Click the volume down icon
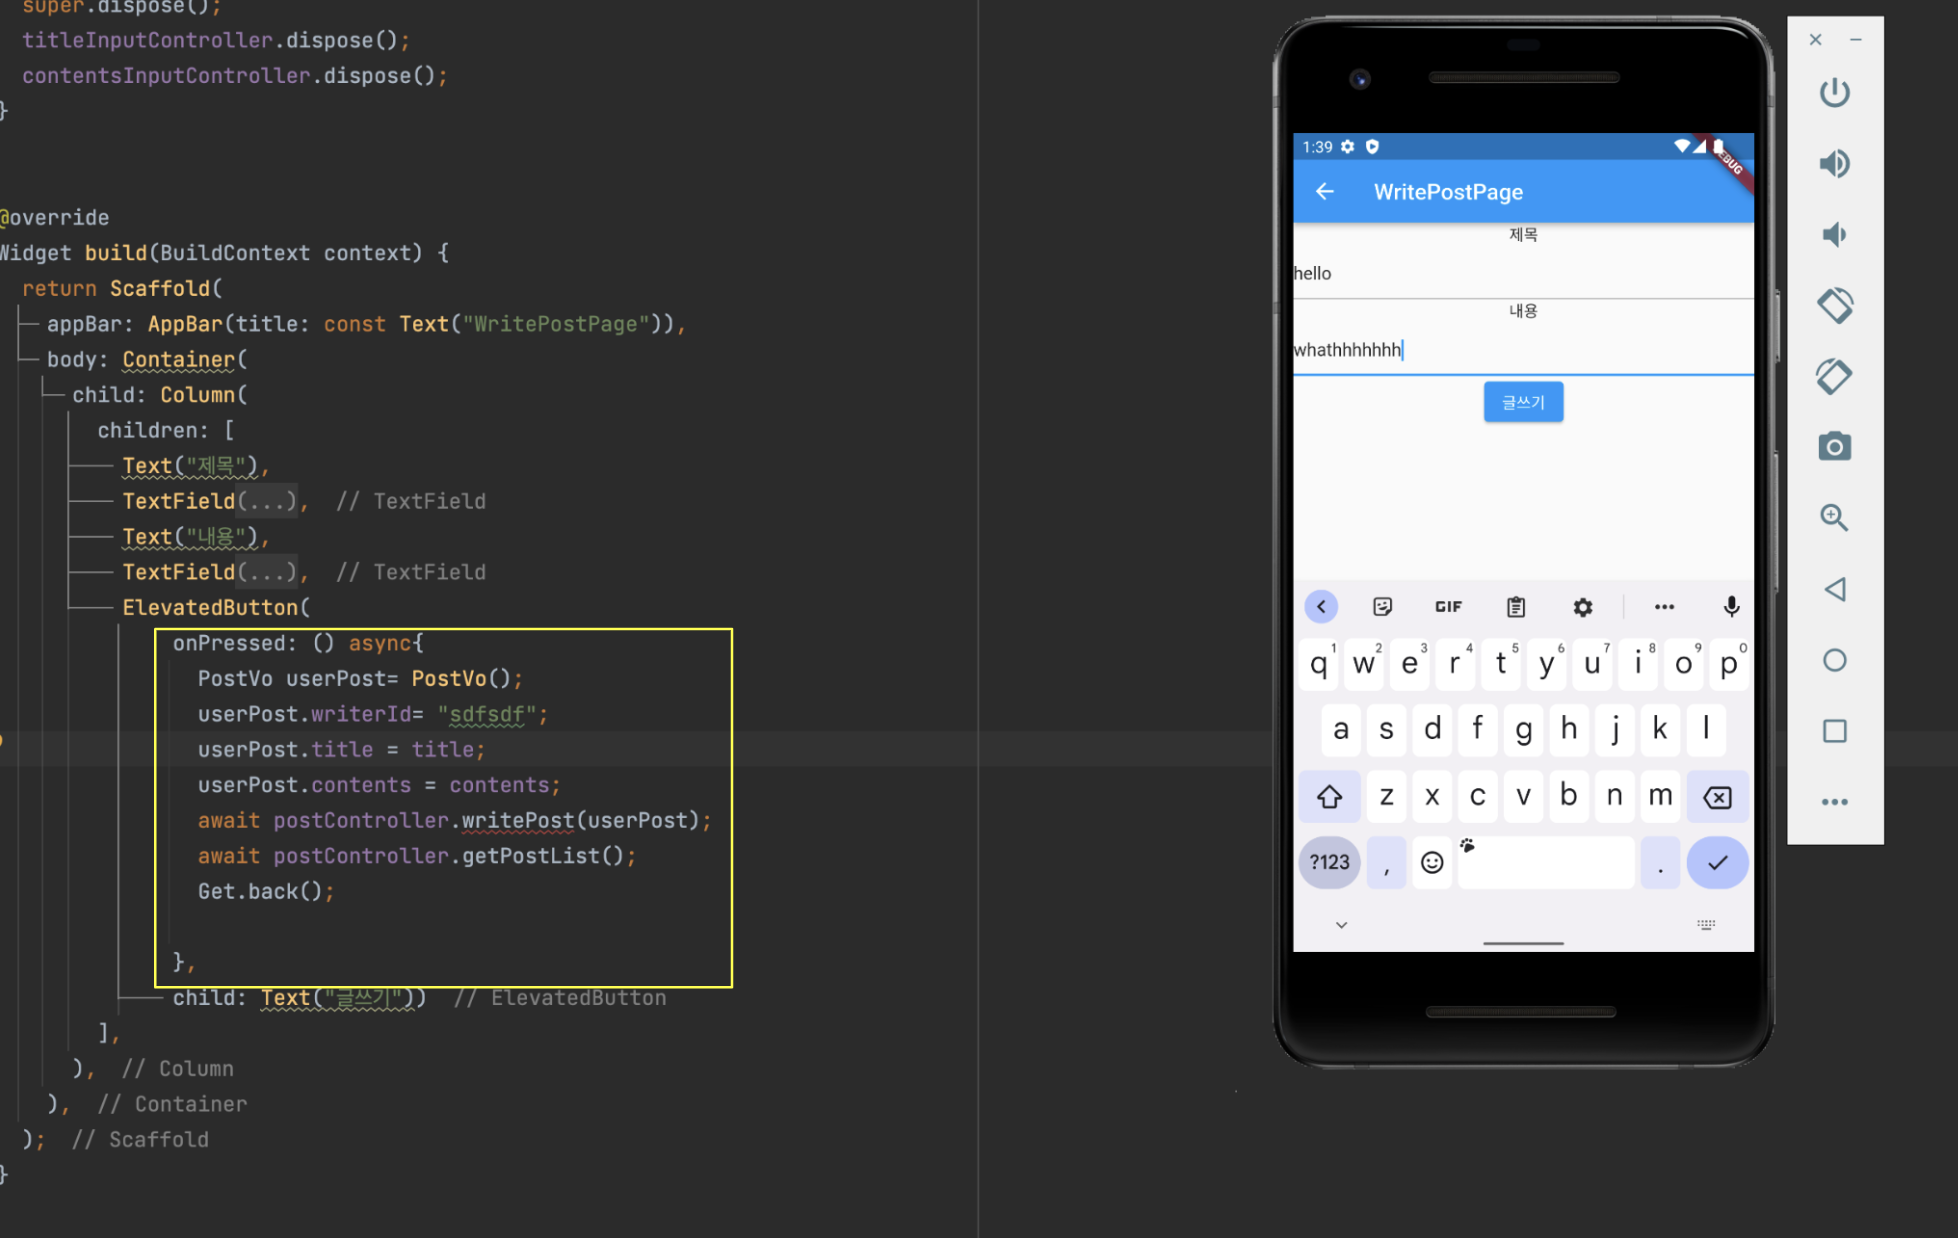The image size is (1958, 1238). point(1834,235)
